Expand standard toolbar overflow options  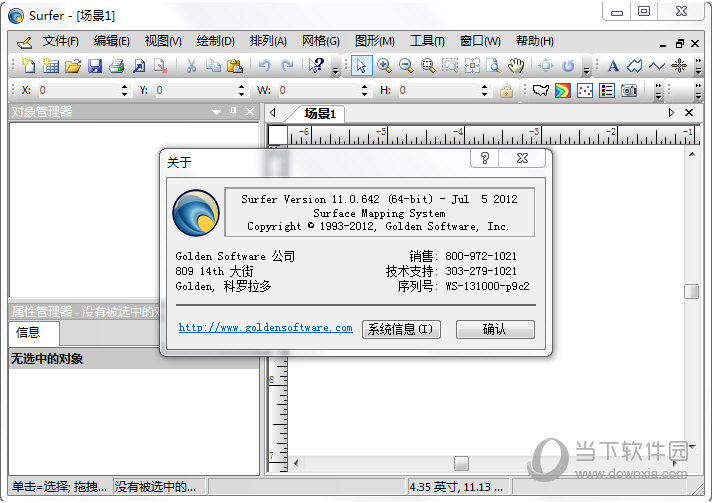point(336,70)
